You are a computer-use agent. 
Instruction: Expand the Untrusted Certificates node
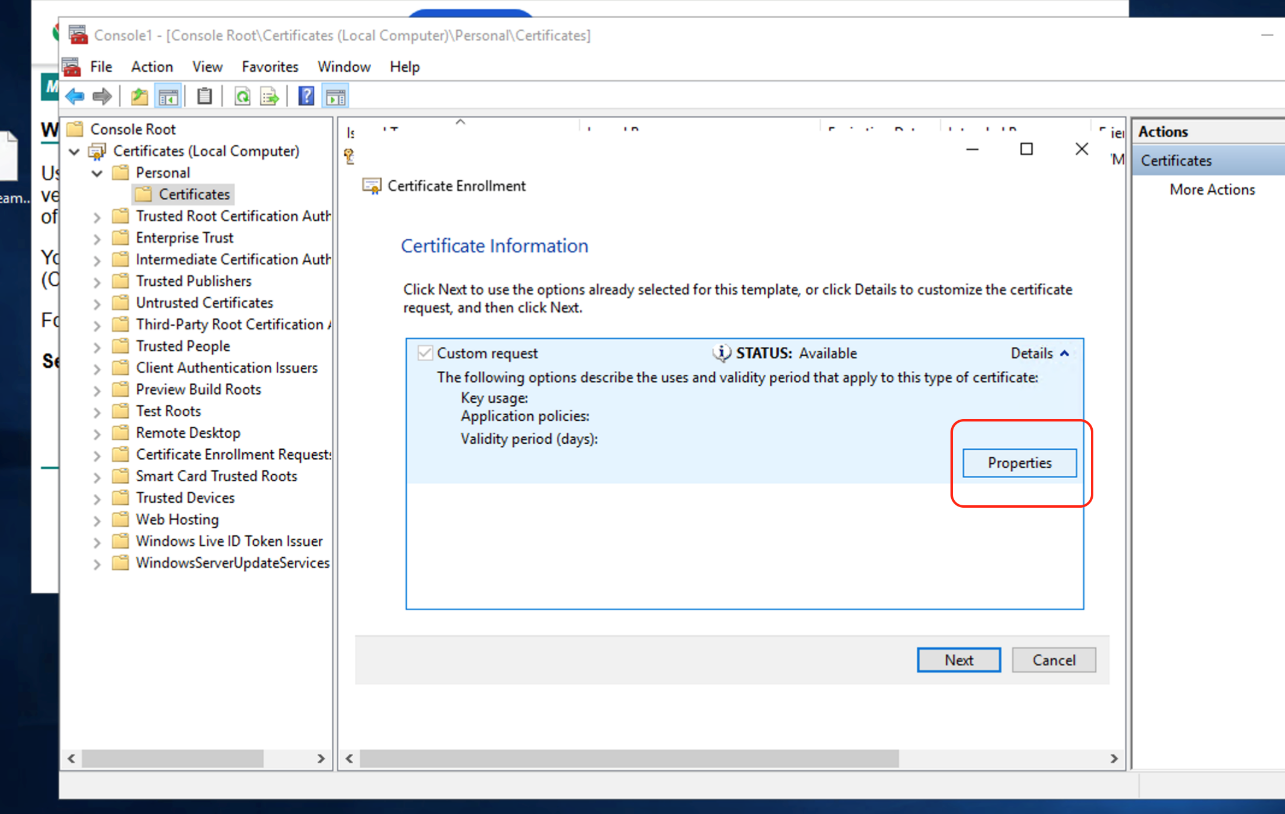tap(97, 303)
